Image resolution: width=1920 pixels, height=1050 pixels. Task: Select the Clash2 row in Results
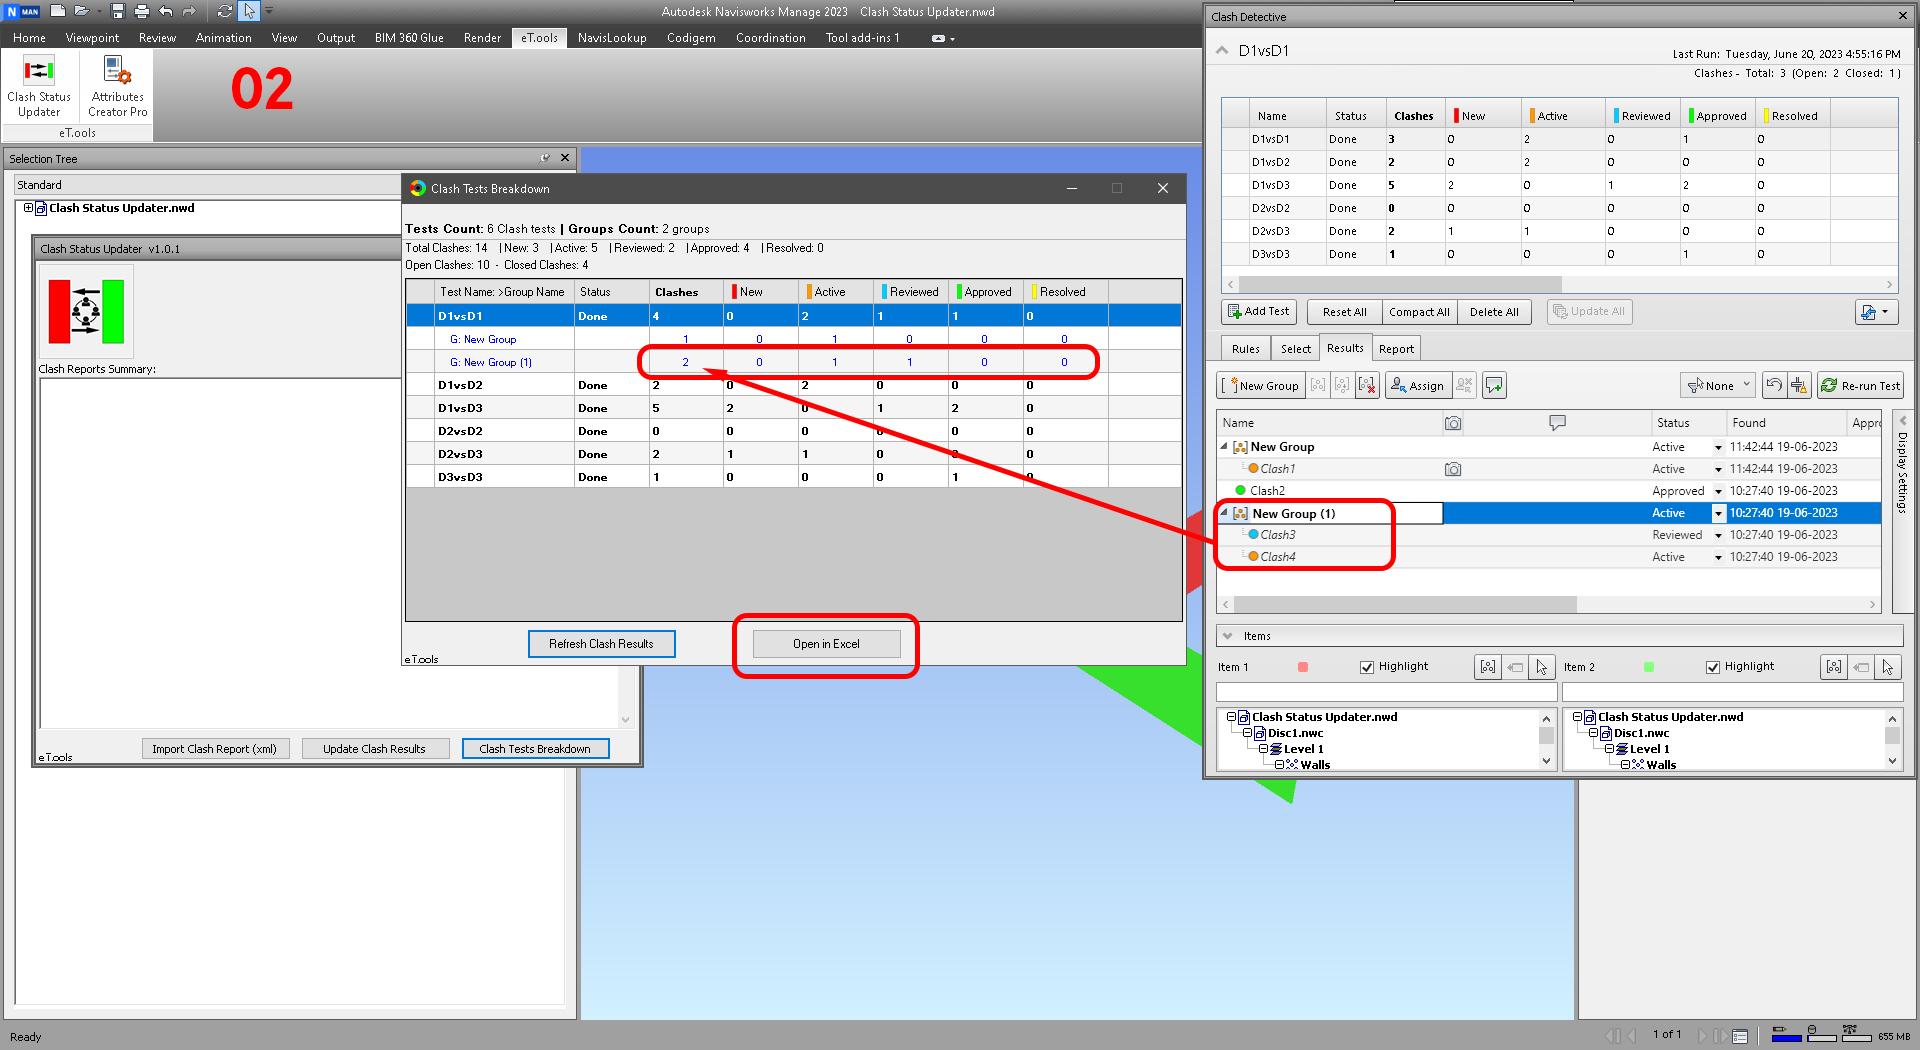1549,491
